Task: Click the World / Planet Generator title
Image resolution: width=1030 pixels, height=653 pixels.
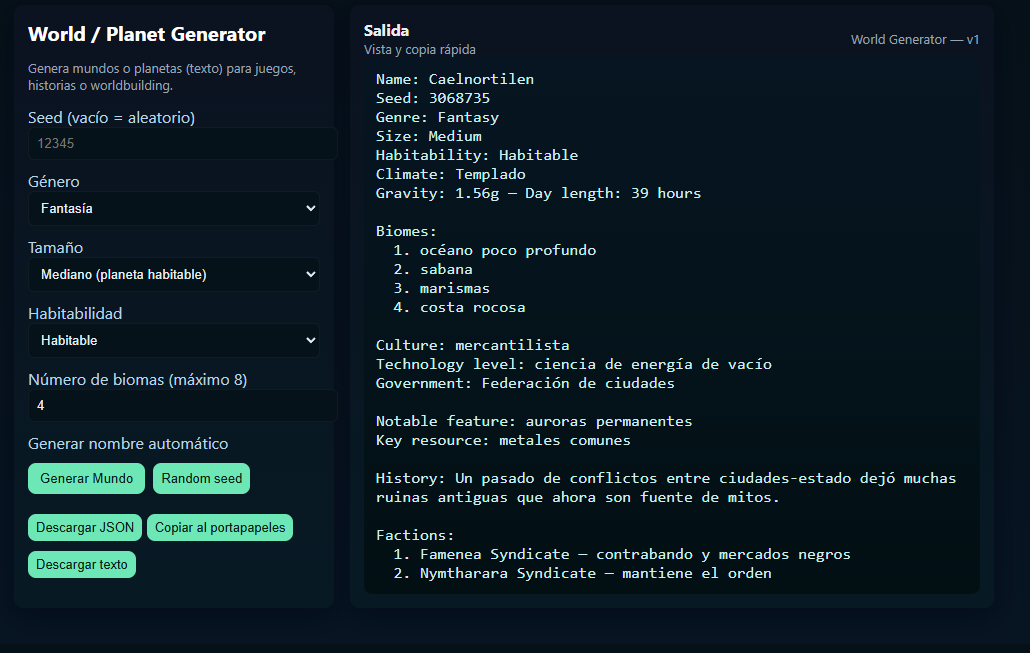Action: click(x=147, y=35)
